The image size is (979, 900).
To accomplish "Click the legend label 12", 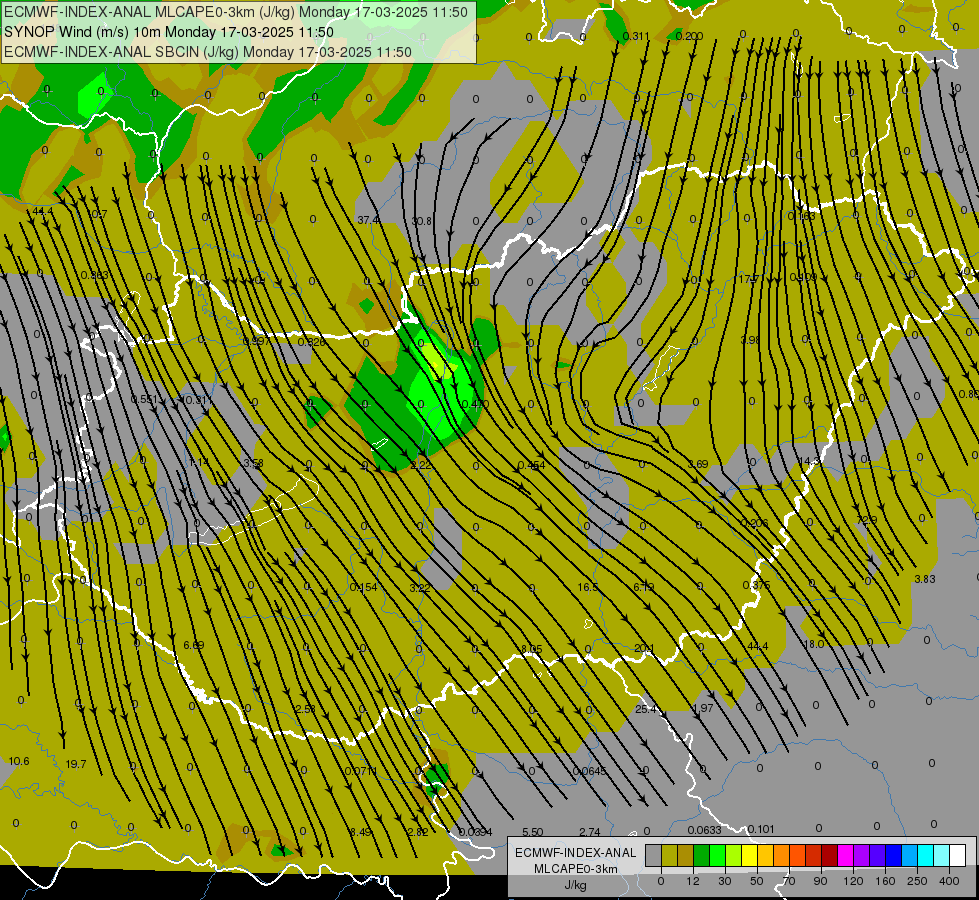I will coord(692,881).
